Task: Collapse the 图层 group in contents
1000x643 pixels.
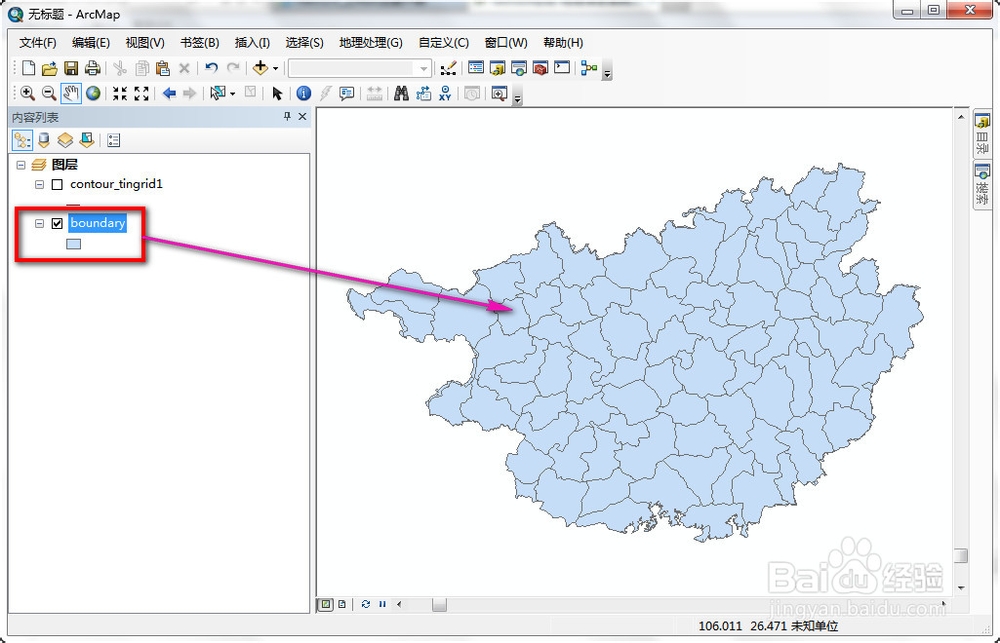Action: click(x=20, y=164)
